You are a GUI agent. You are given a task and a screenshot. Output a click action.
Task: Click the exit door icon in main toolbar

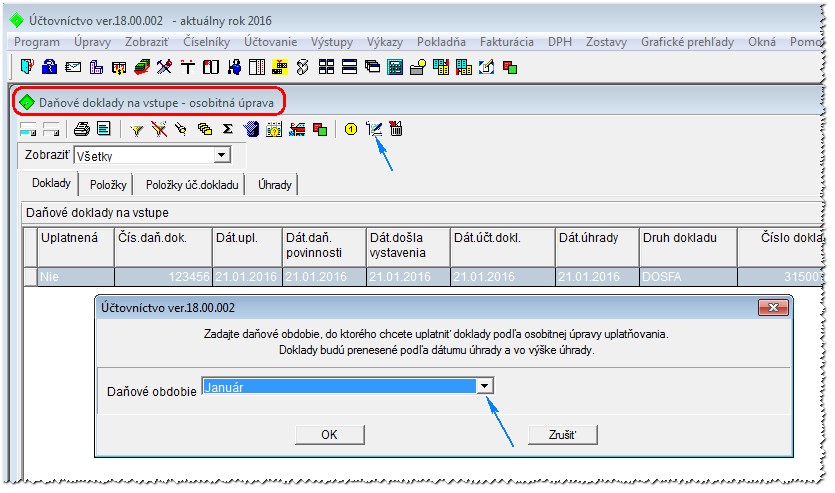tap(27, 67)
